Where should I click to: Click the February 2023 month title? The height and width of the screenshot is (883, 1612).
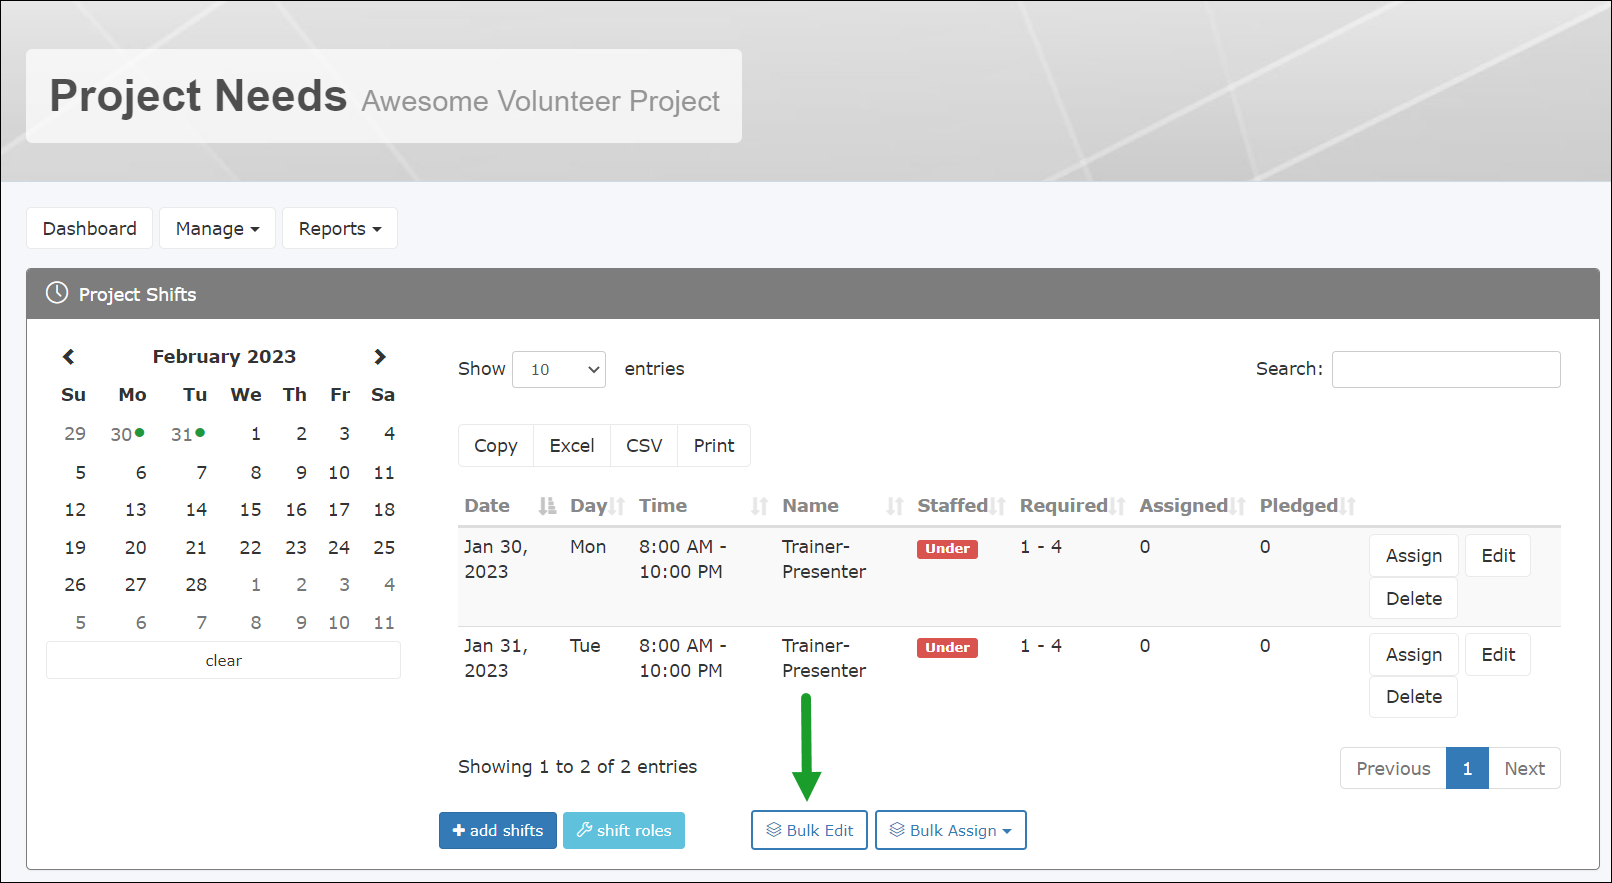coord(224,357)
